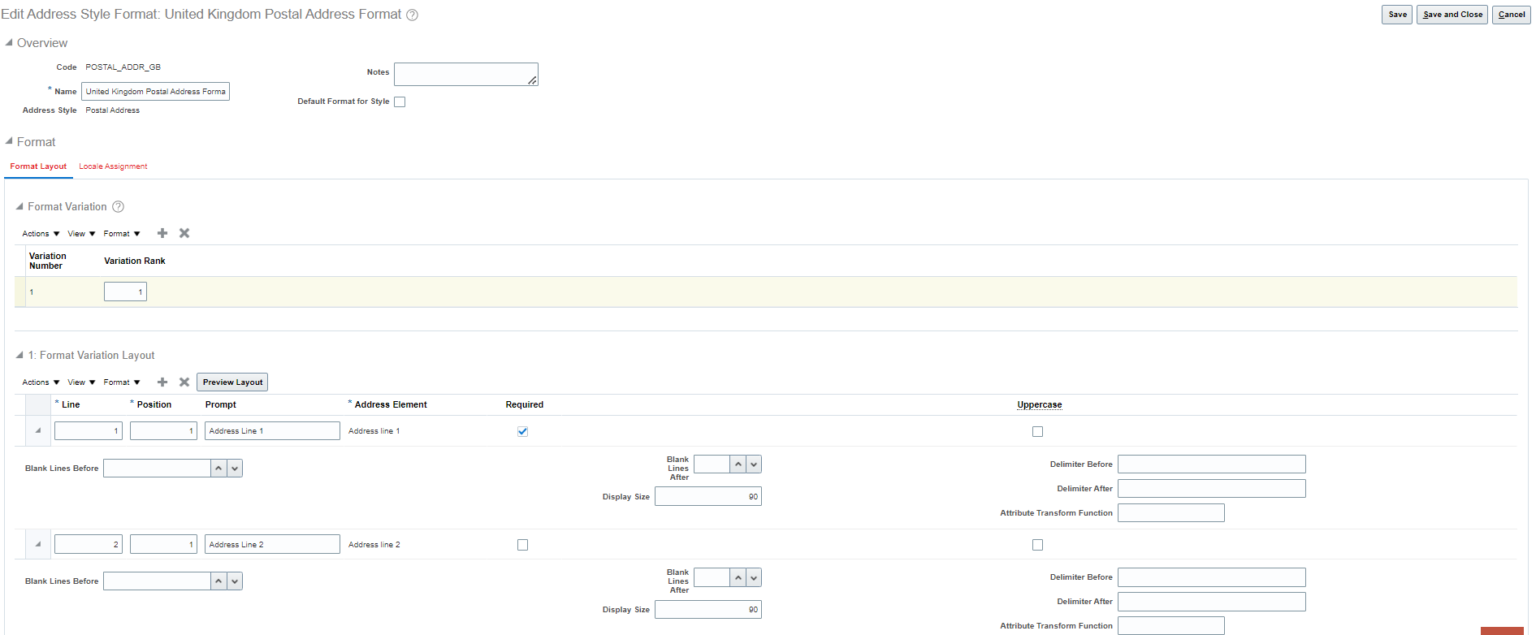Click the Variation Rank field
1536x635 pixels.
[125, 292]
